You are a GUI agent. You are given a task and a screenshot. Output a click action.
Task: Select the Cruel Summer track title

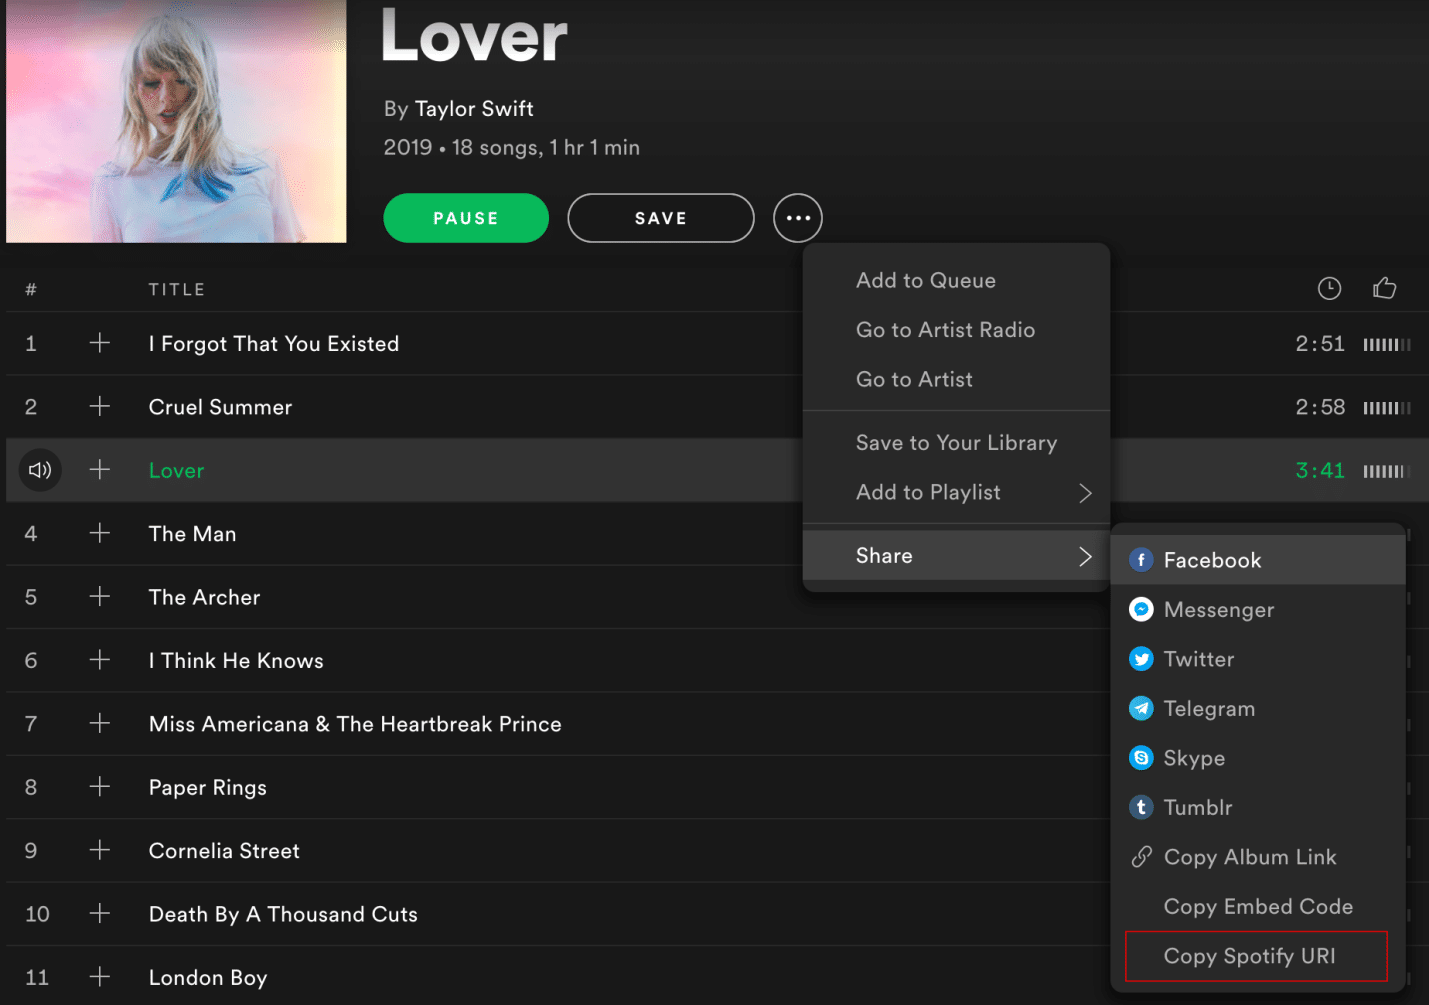(221, 407)
